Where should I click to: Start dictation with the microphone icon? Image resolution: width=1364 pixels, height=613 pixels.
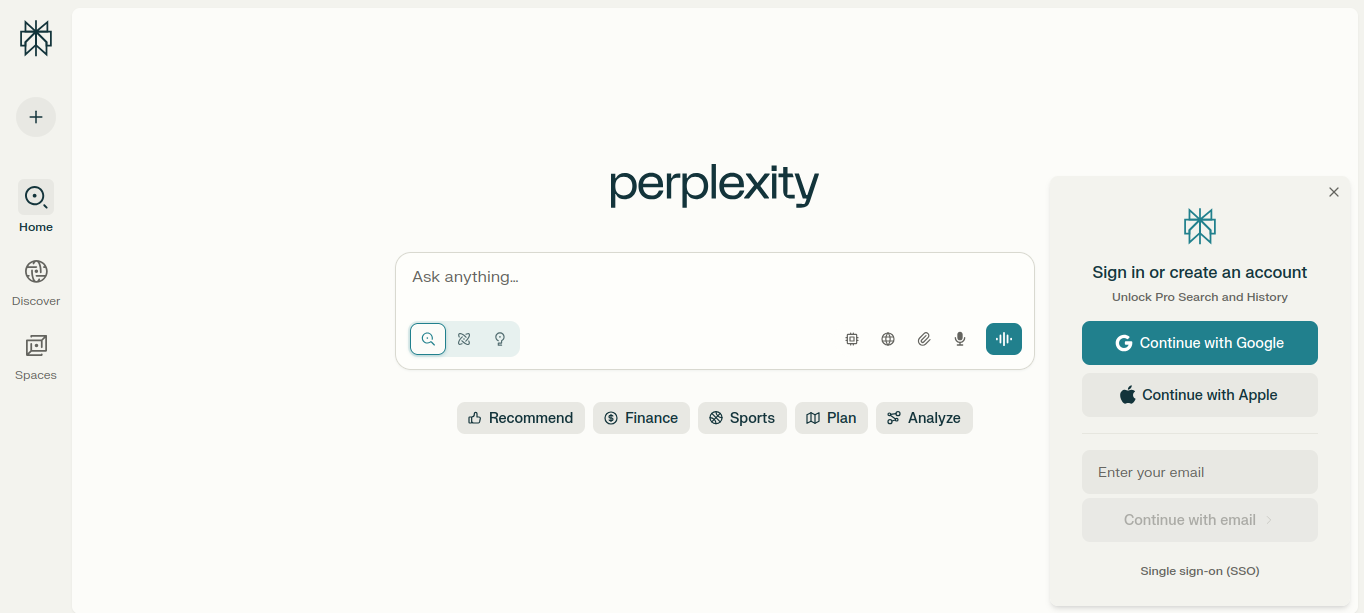959,339
